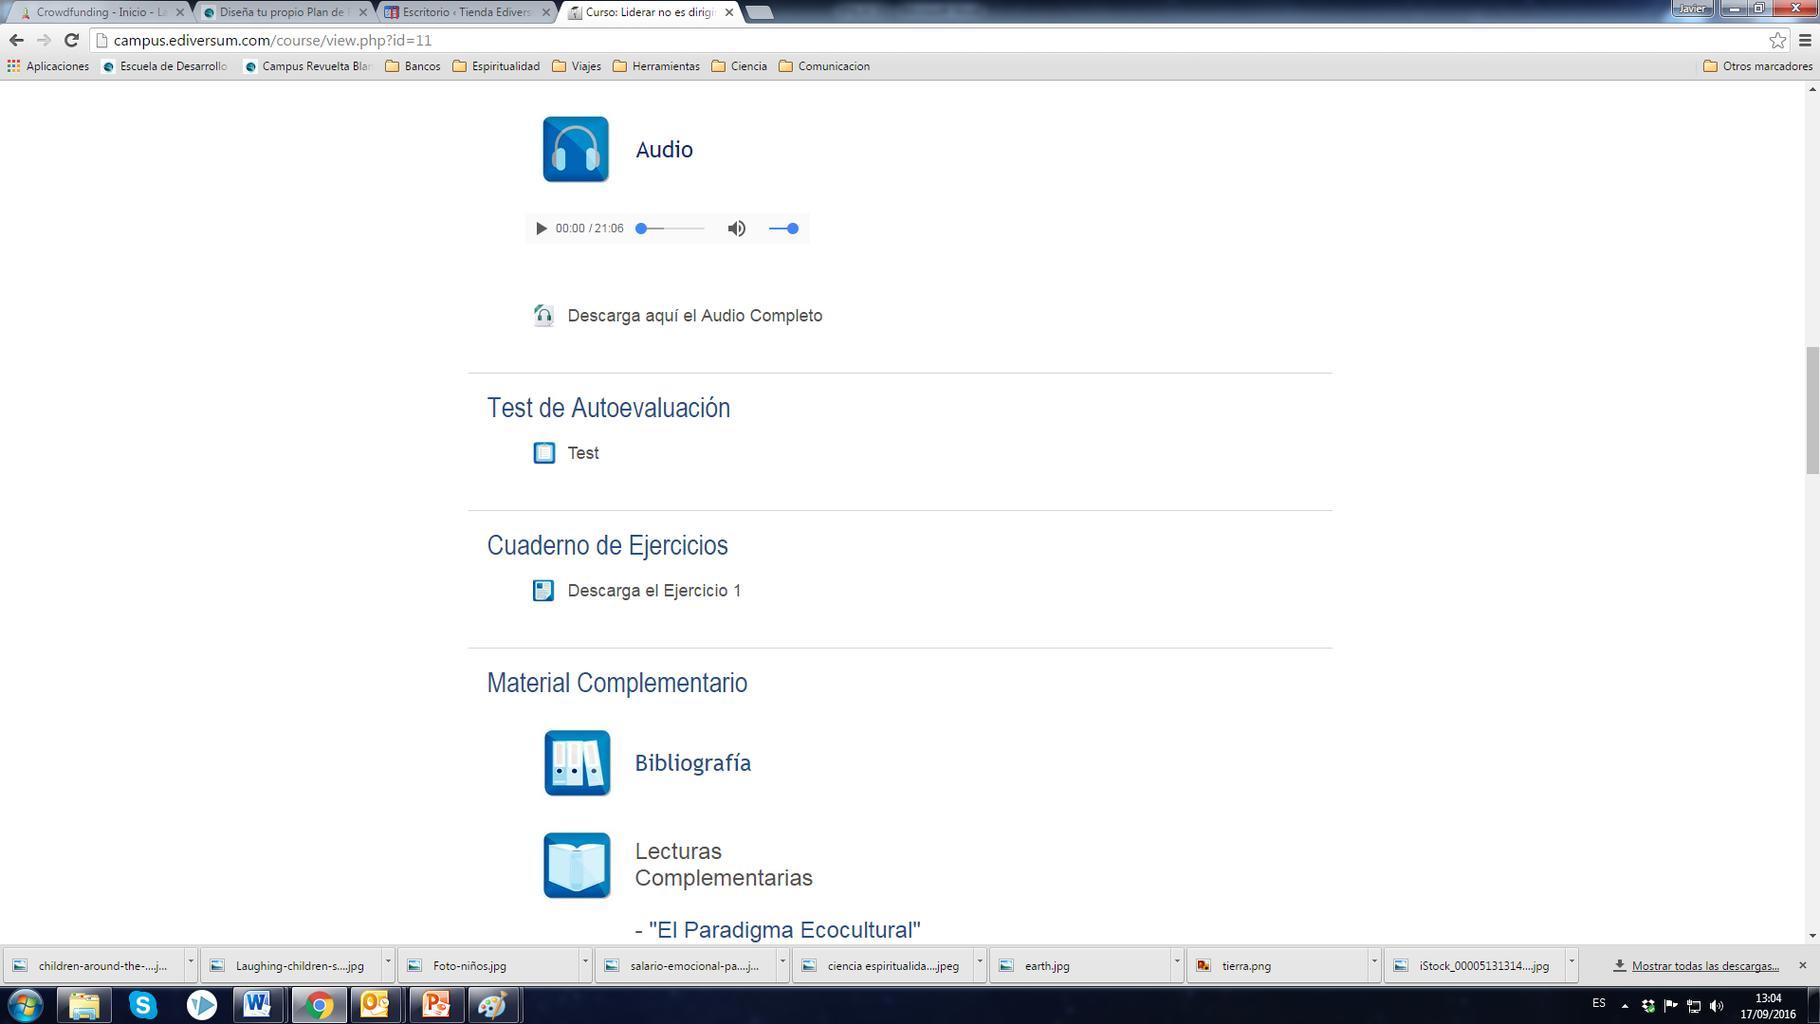The image size is (1820, 1024).
Task: Switch to the Crowdfunding - Inicio tab
Action: pos(100,13)
